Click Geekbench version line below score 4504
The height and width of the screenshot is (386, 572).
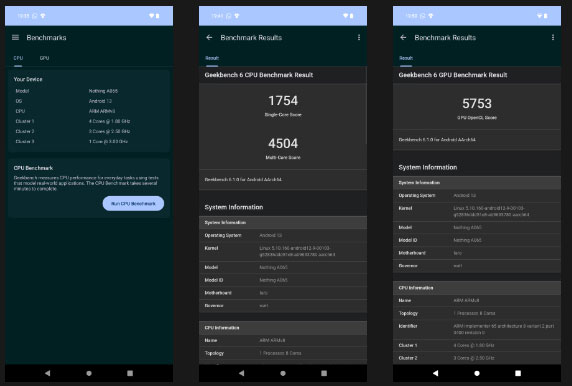point(243,180)
